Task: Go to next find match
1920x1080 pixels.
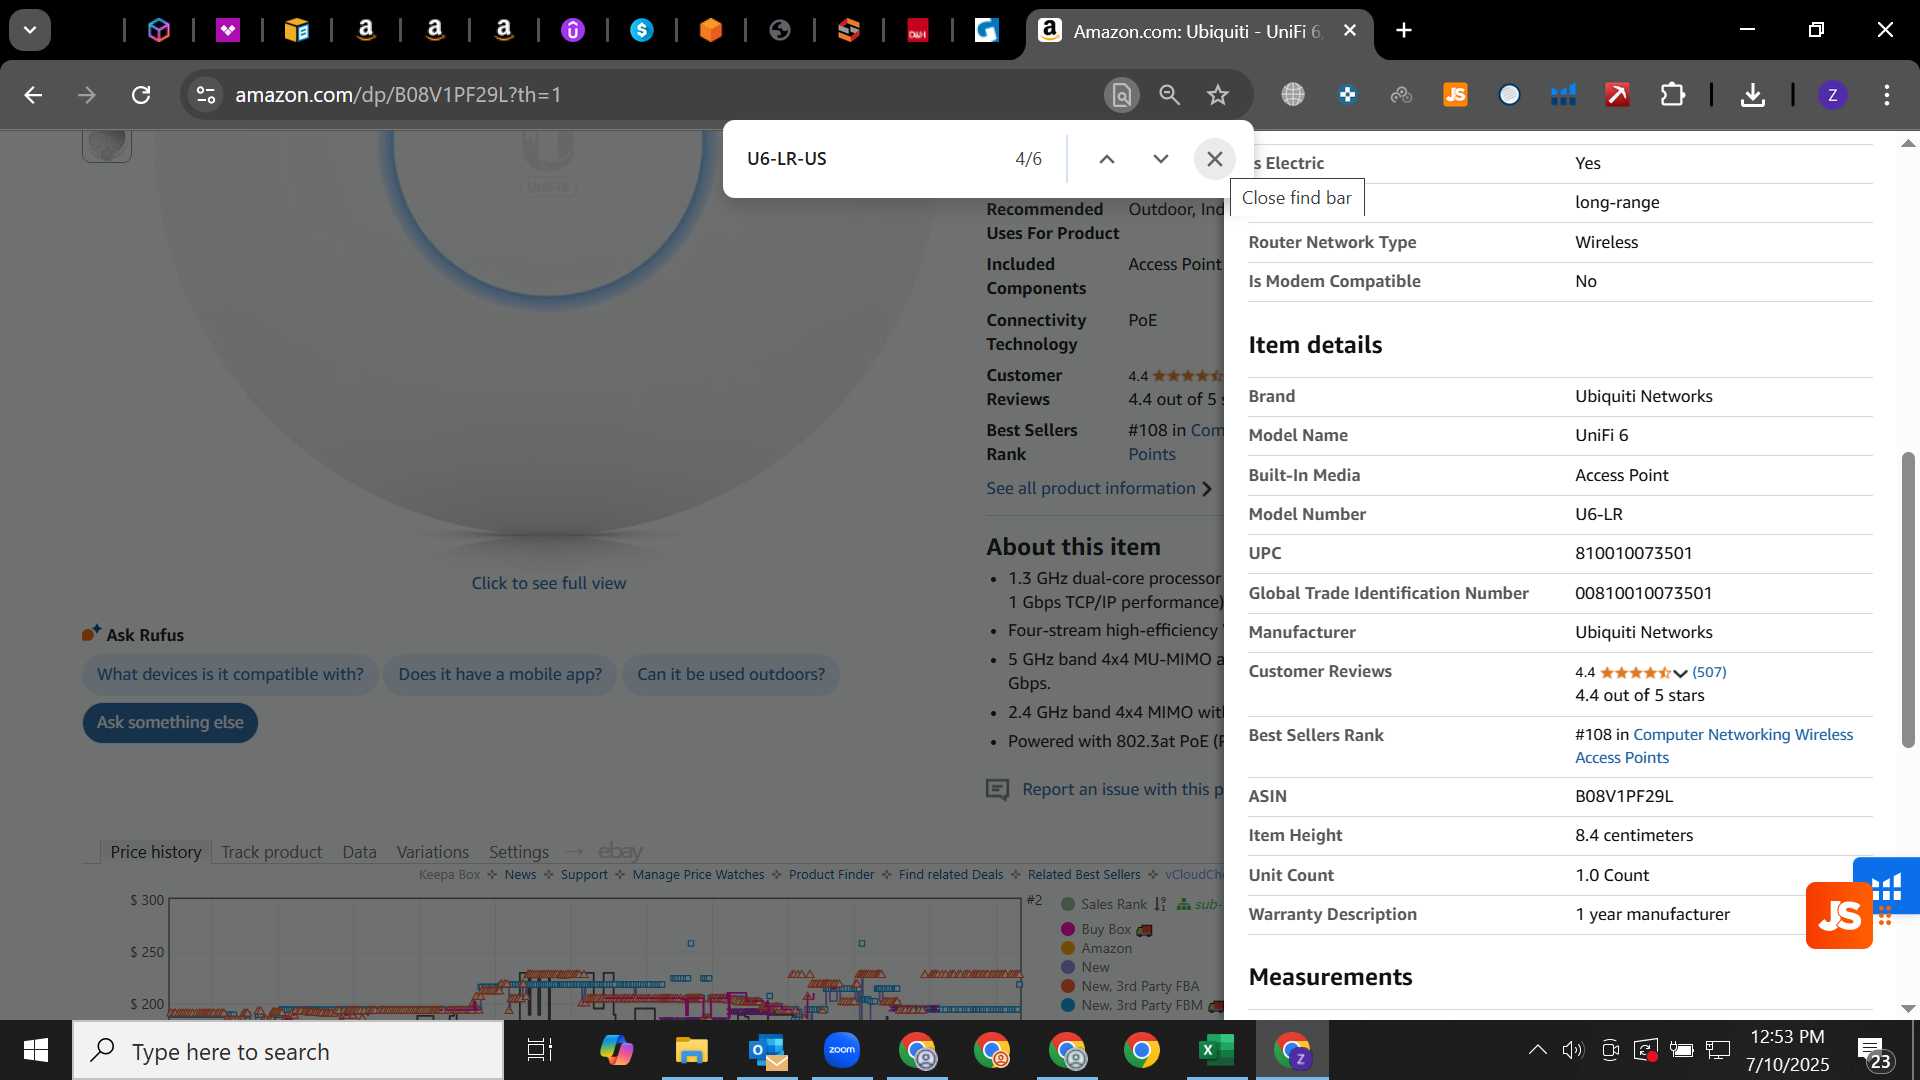Action: point(1160,159)
